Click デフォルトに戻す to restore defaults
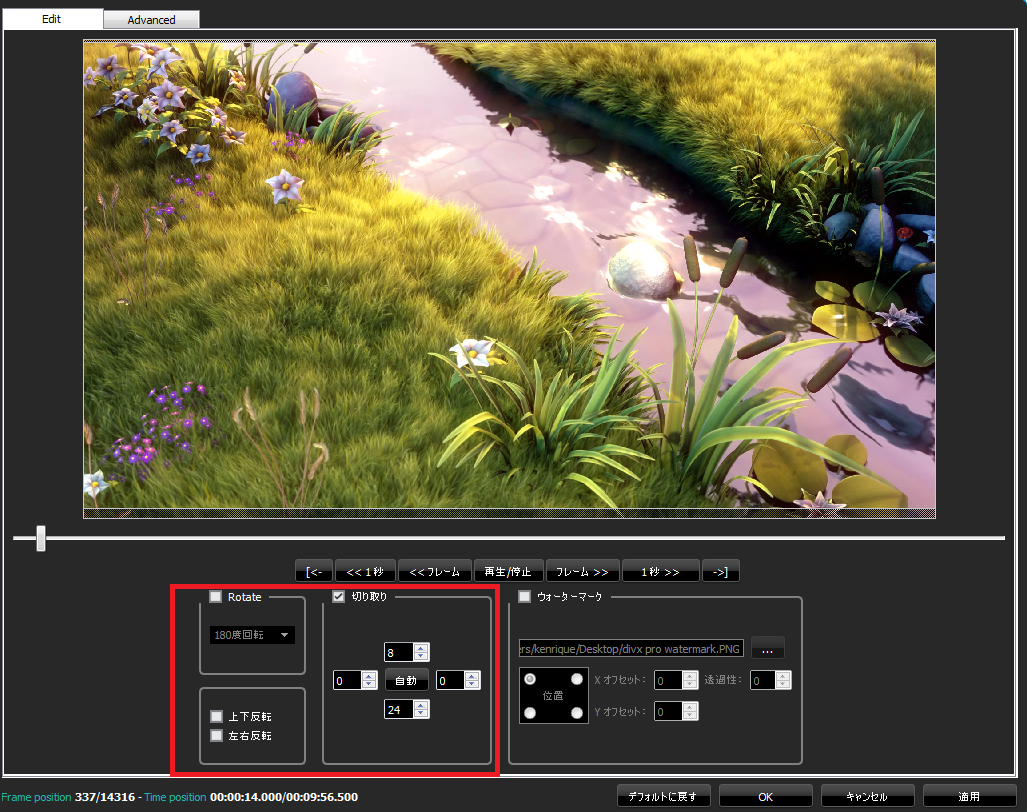Image resolution: width=1027 pixels, height=812 pixels. point(664,795)
